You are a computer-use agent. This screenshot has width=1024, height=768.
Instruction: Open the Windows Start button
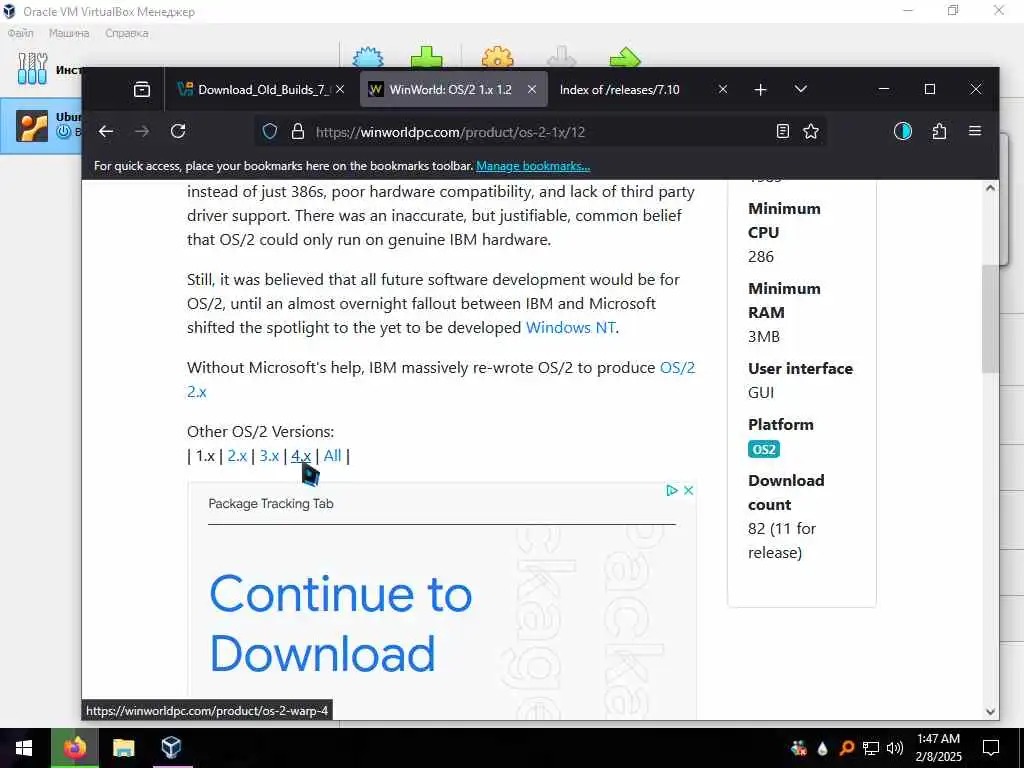pyautogui.click(x=24, y=748)
